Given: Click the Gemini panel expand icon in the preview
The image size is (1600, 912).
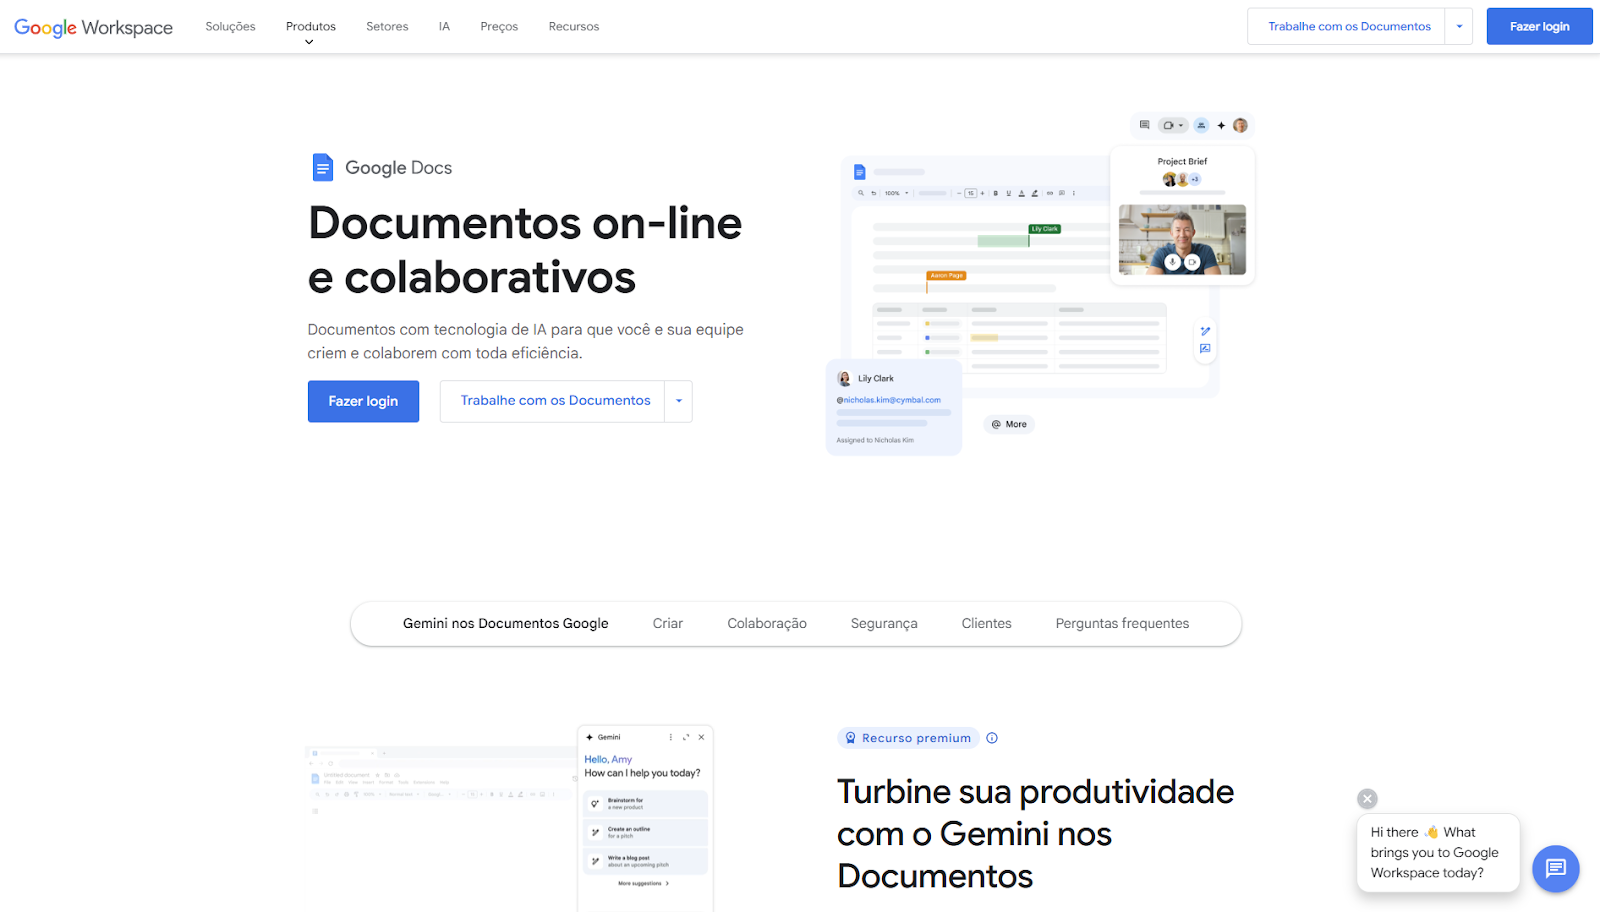Looking at the screenshot, I should [x=686, y=737].
